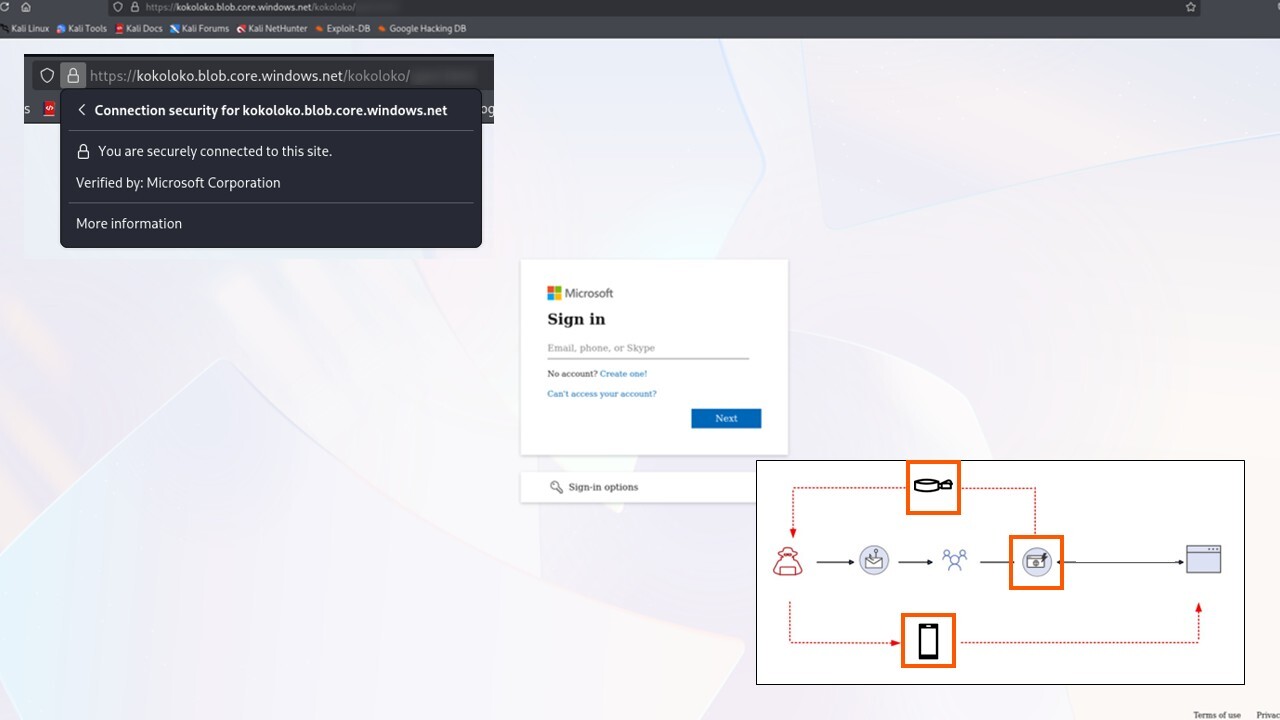
Task: Click the users group icon in diagram
Action: tap(954, 561)
